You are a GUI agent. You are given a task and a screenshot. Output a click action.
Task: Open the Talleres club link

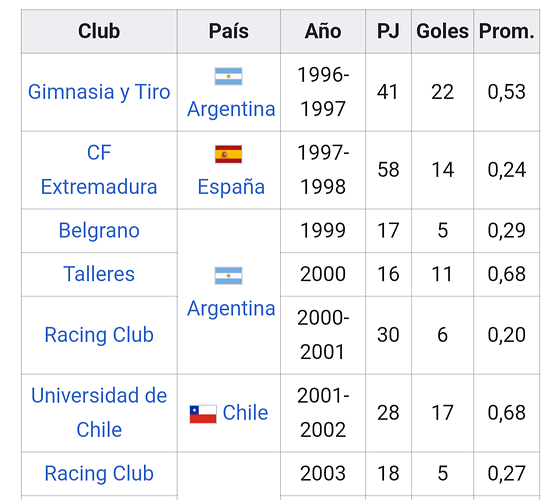[x=99, y=274]
